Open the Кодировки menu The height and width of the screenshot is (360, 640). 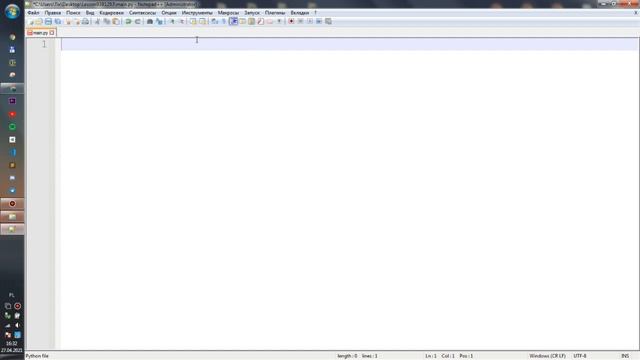pyautogui.click(x=111, y=13)
